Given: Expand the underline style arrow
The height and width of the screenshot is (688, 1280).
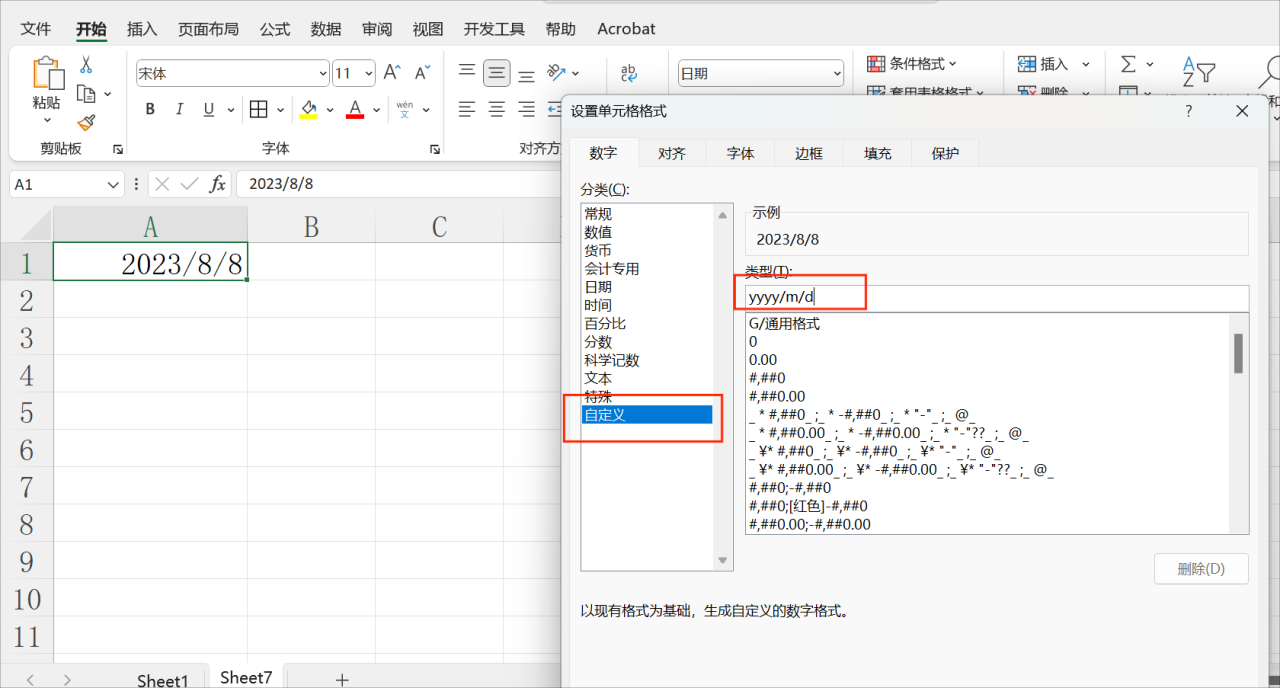Looking at the screenshot, I should (230, 110).
